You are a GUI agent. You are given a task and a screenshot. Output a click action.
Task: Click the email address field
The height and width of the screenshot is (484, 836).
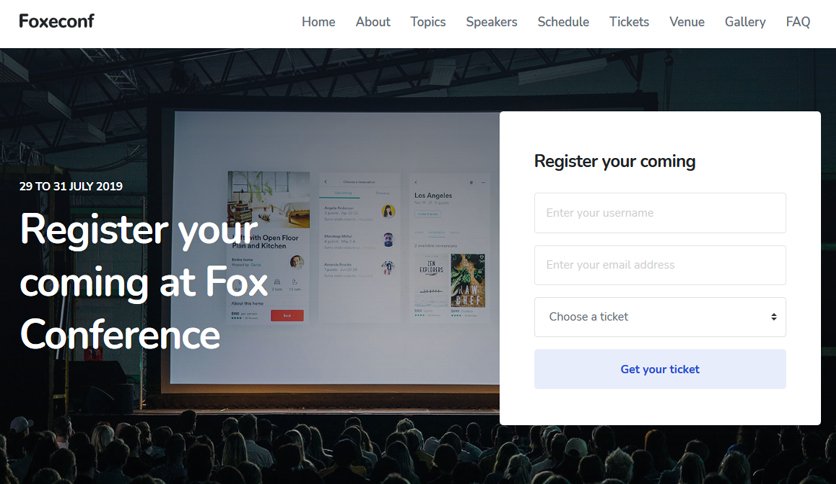pos(660,265)
